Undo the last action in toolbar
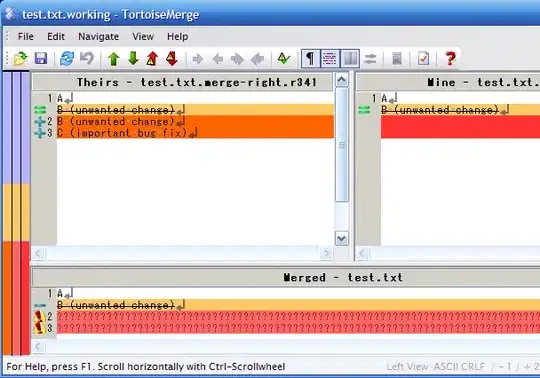This screenshot has height=378, width=540. (x=87, y=59)
